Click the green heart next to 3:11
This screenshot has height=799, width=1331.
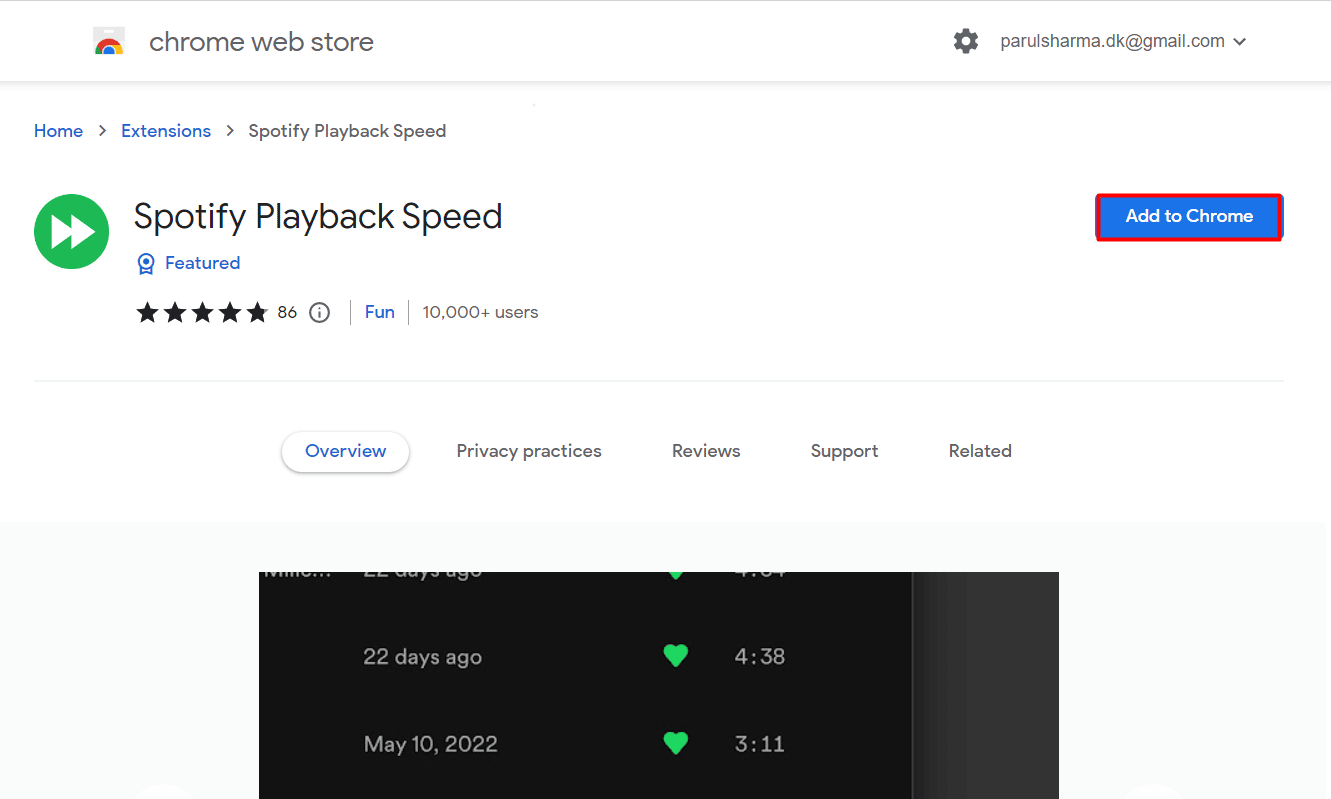[x=676, y=743]
